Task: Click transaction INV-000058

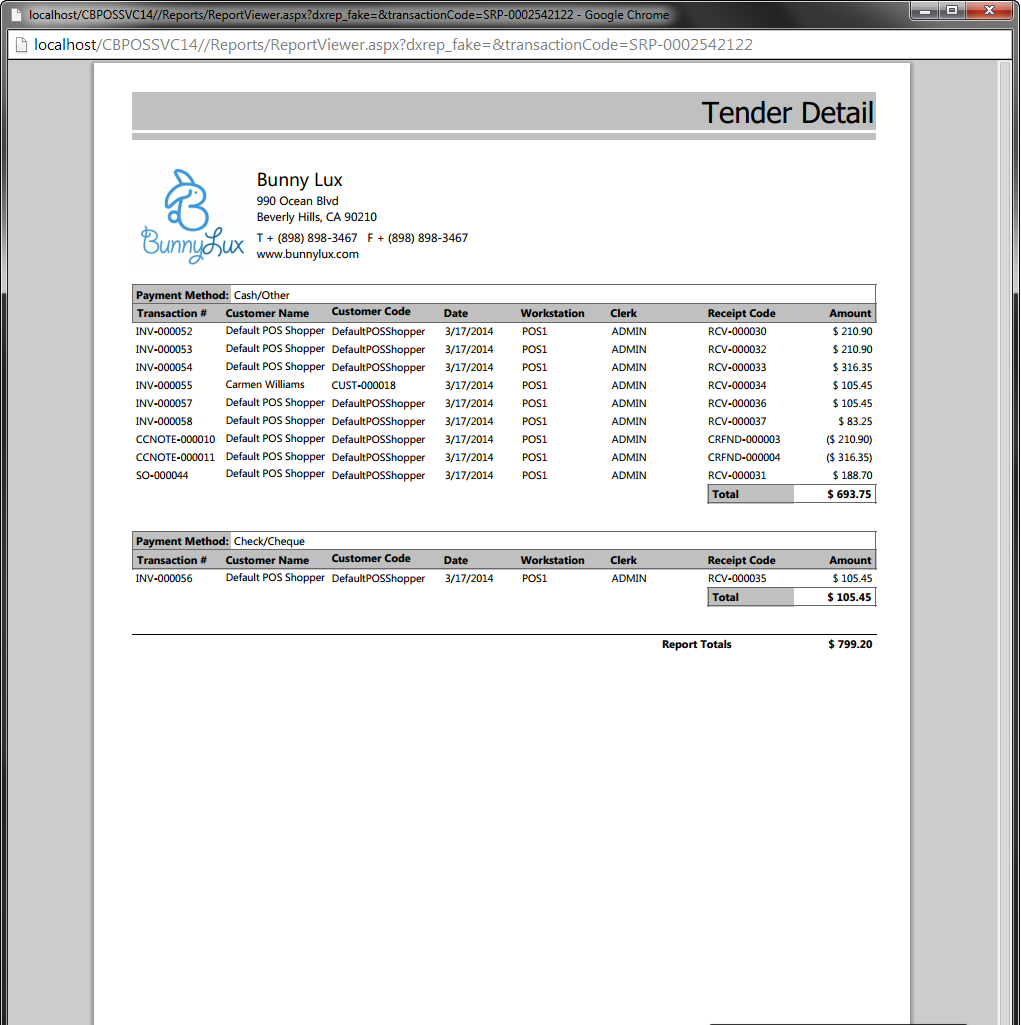Action: click(x=164, y=421)
